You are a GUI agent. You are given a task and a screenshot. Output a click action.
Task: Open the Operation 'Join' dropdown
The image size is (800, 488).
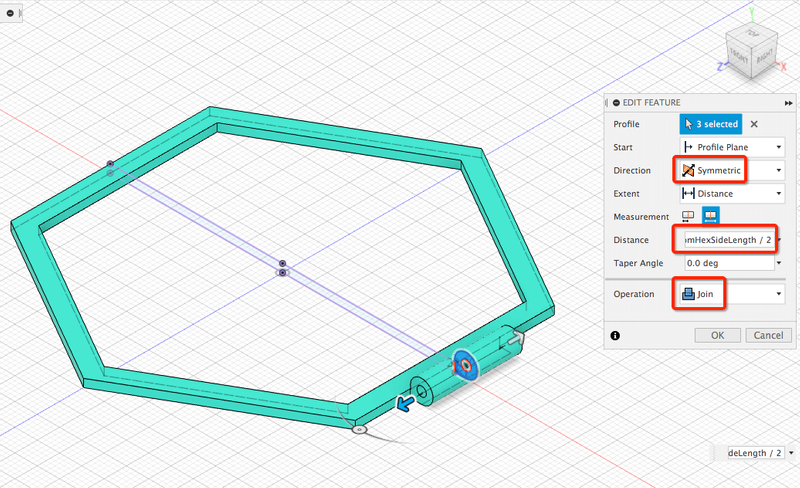(731, 294)
